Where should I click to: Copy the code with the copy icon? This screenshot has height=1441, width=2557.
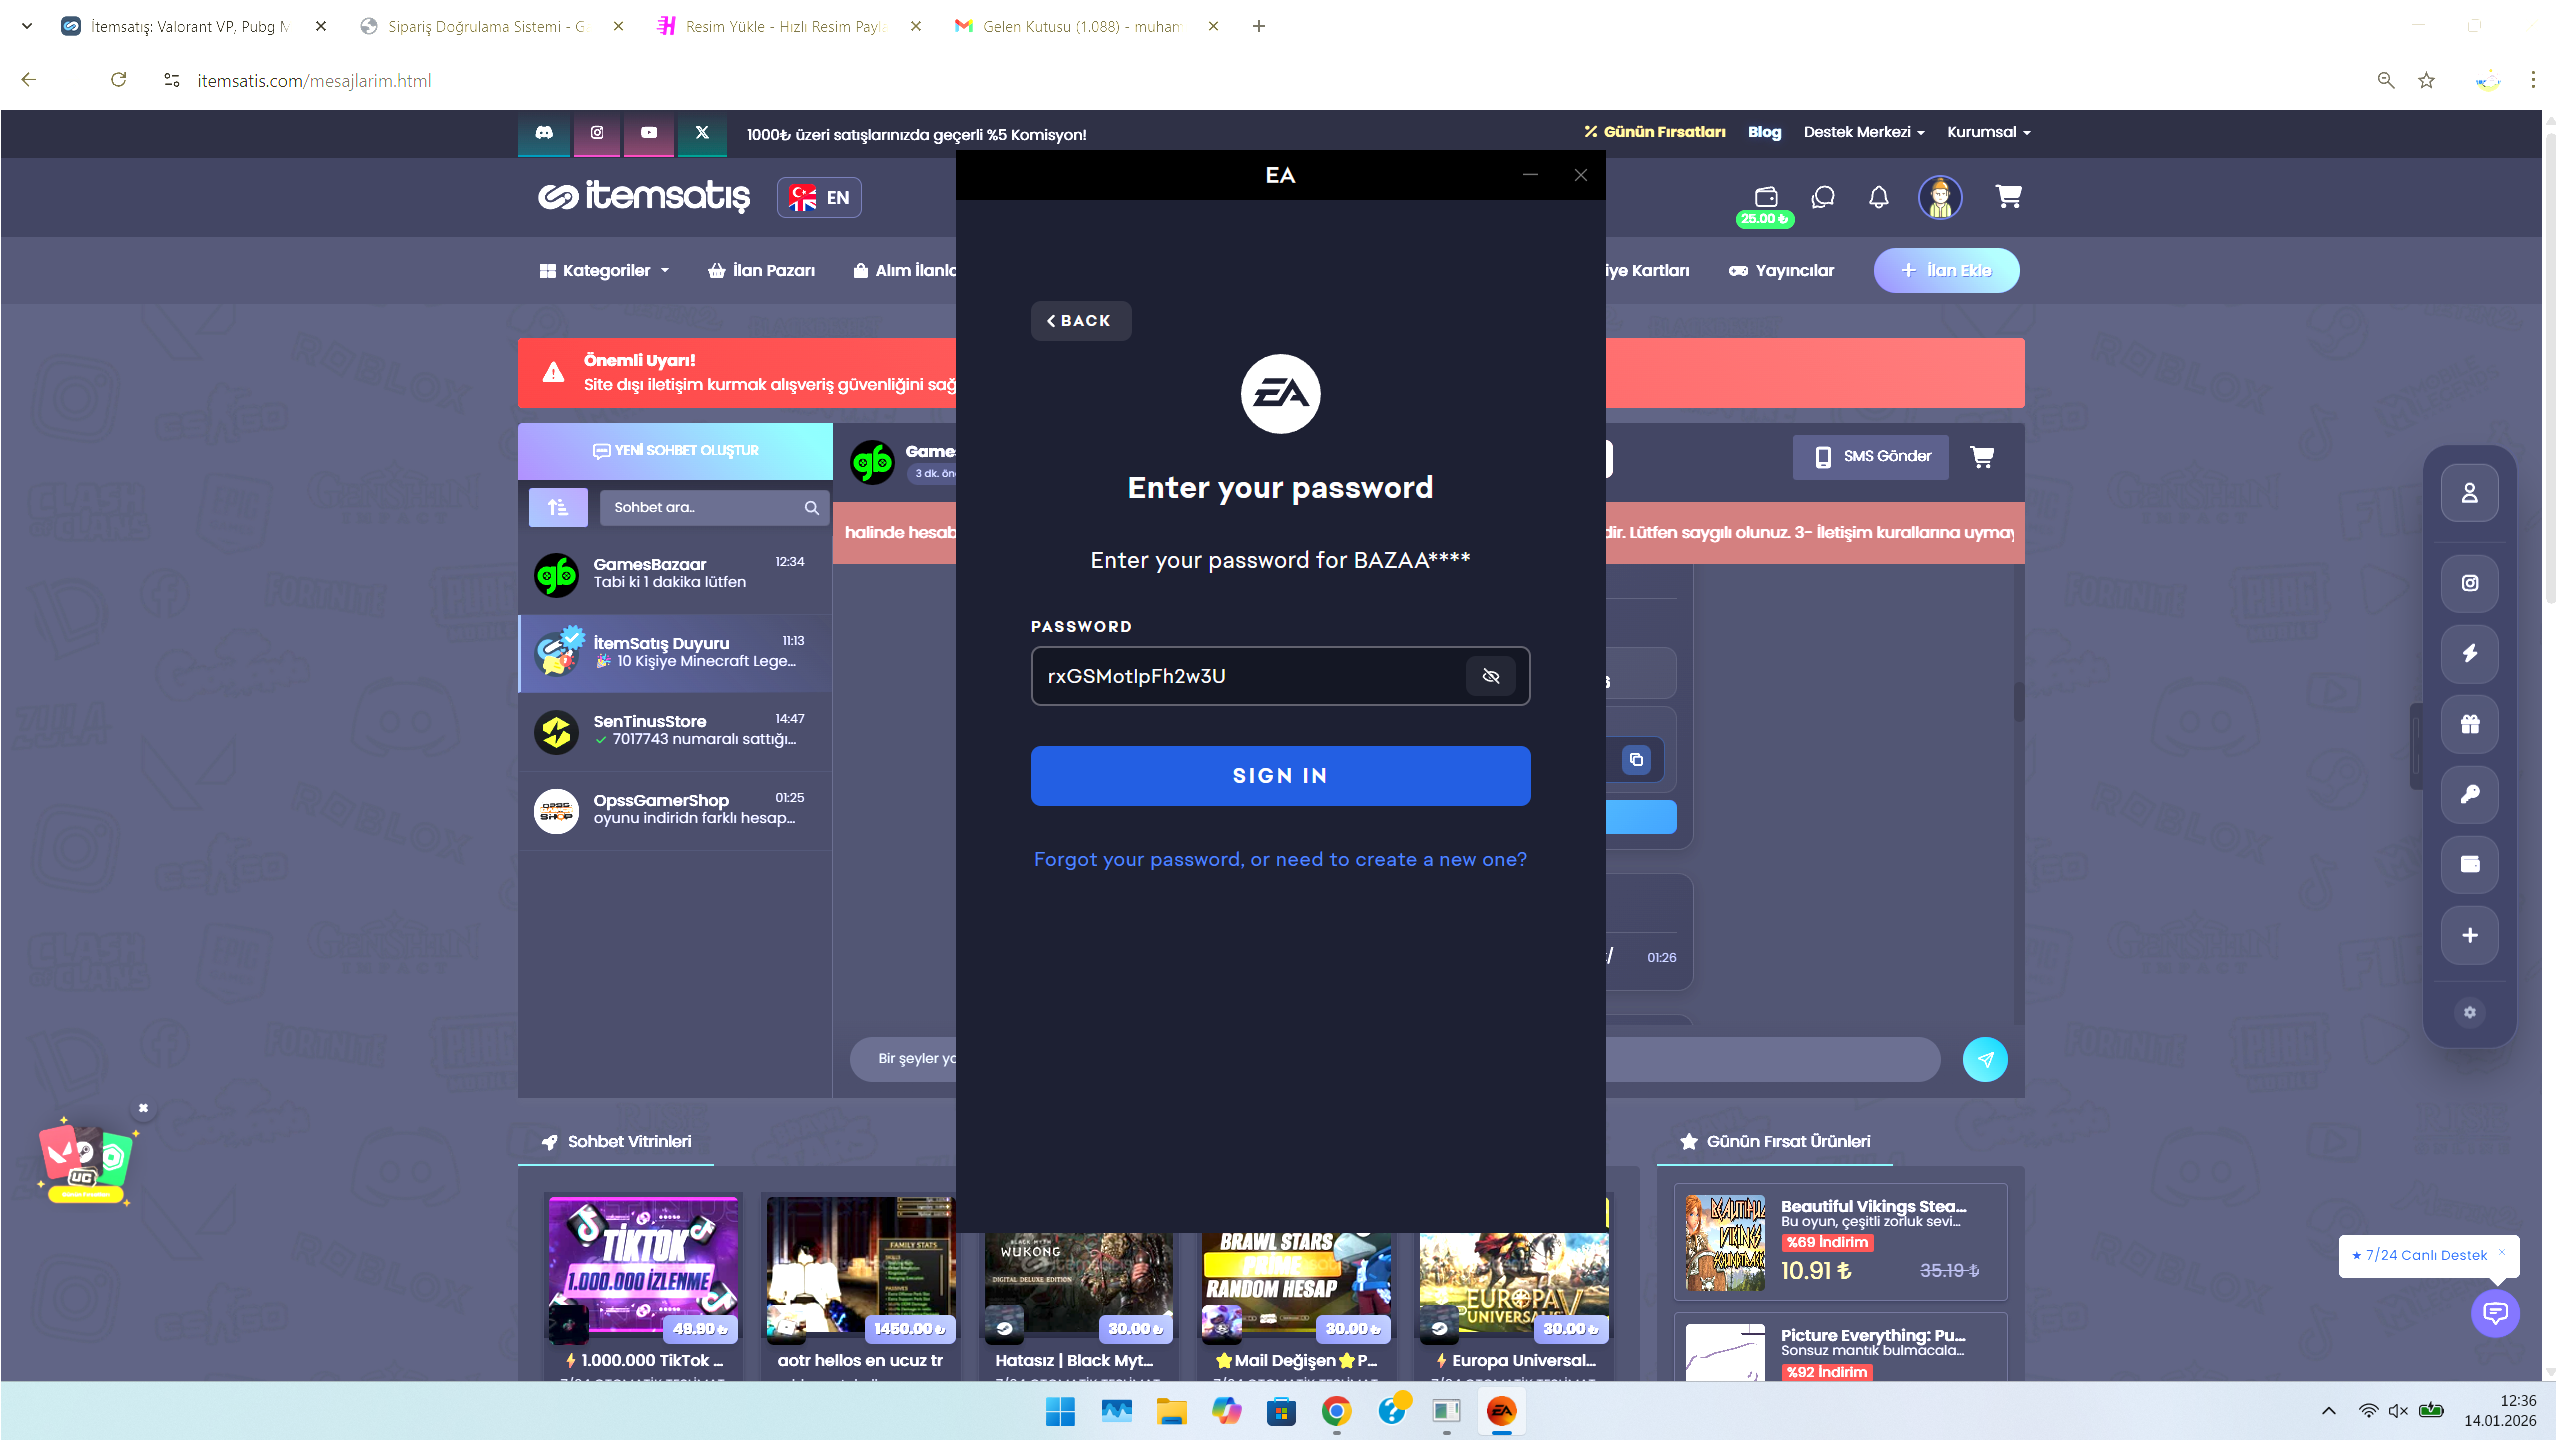[1636, 760]
